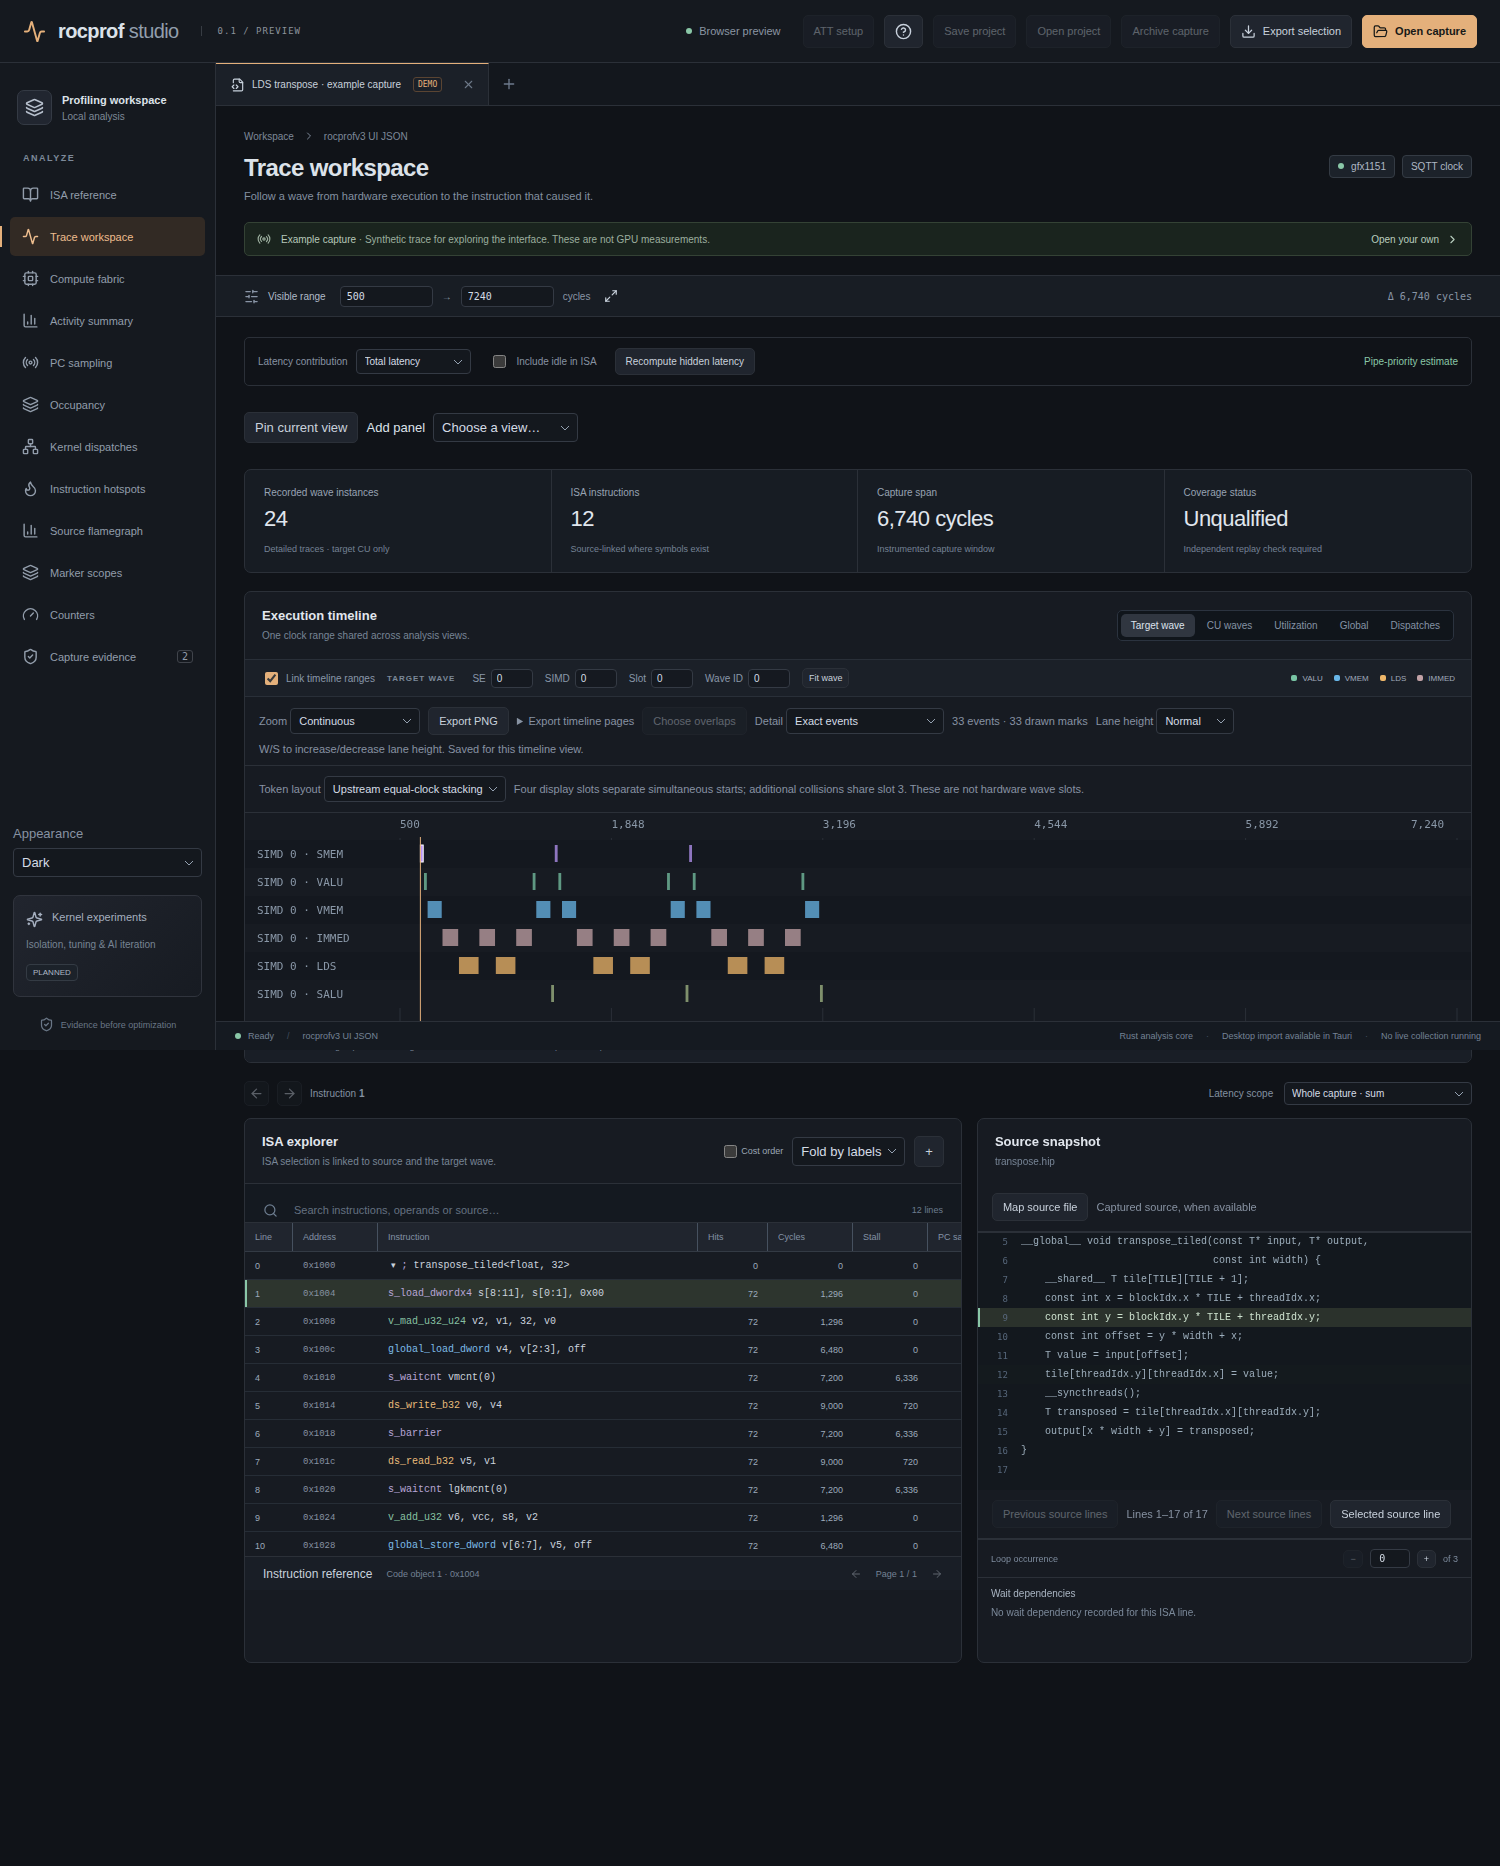1500x1866 pixels.
Task: Go to next instruction arrow
Action: (x=289, y=1093)
